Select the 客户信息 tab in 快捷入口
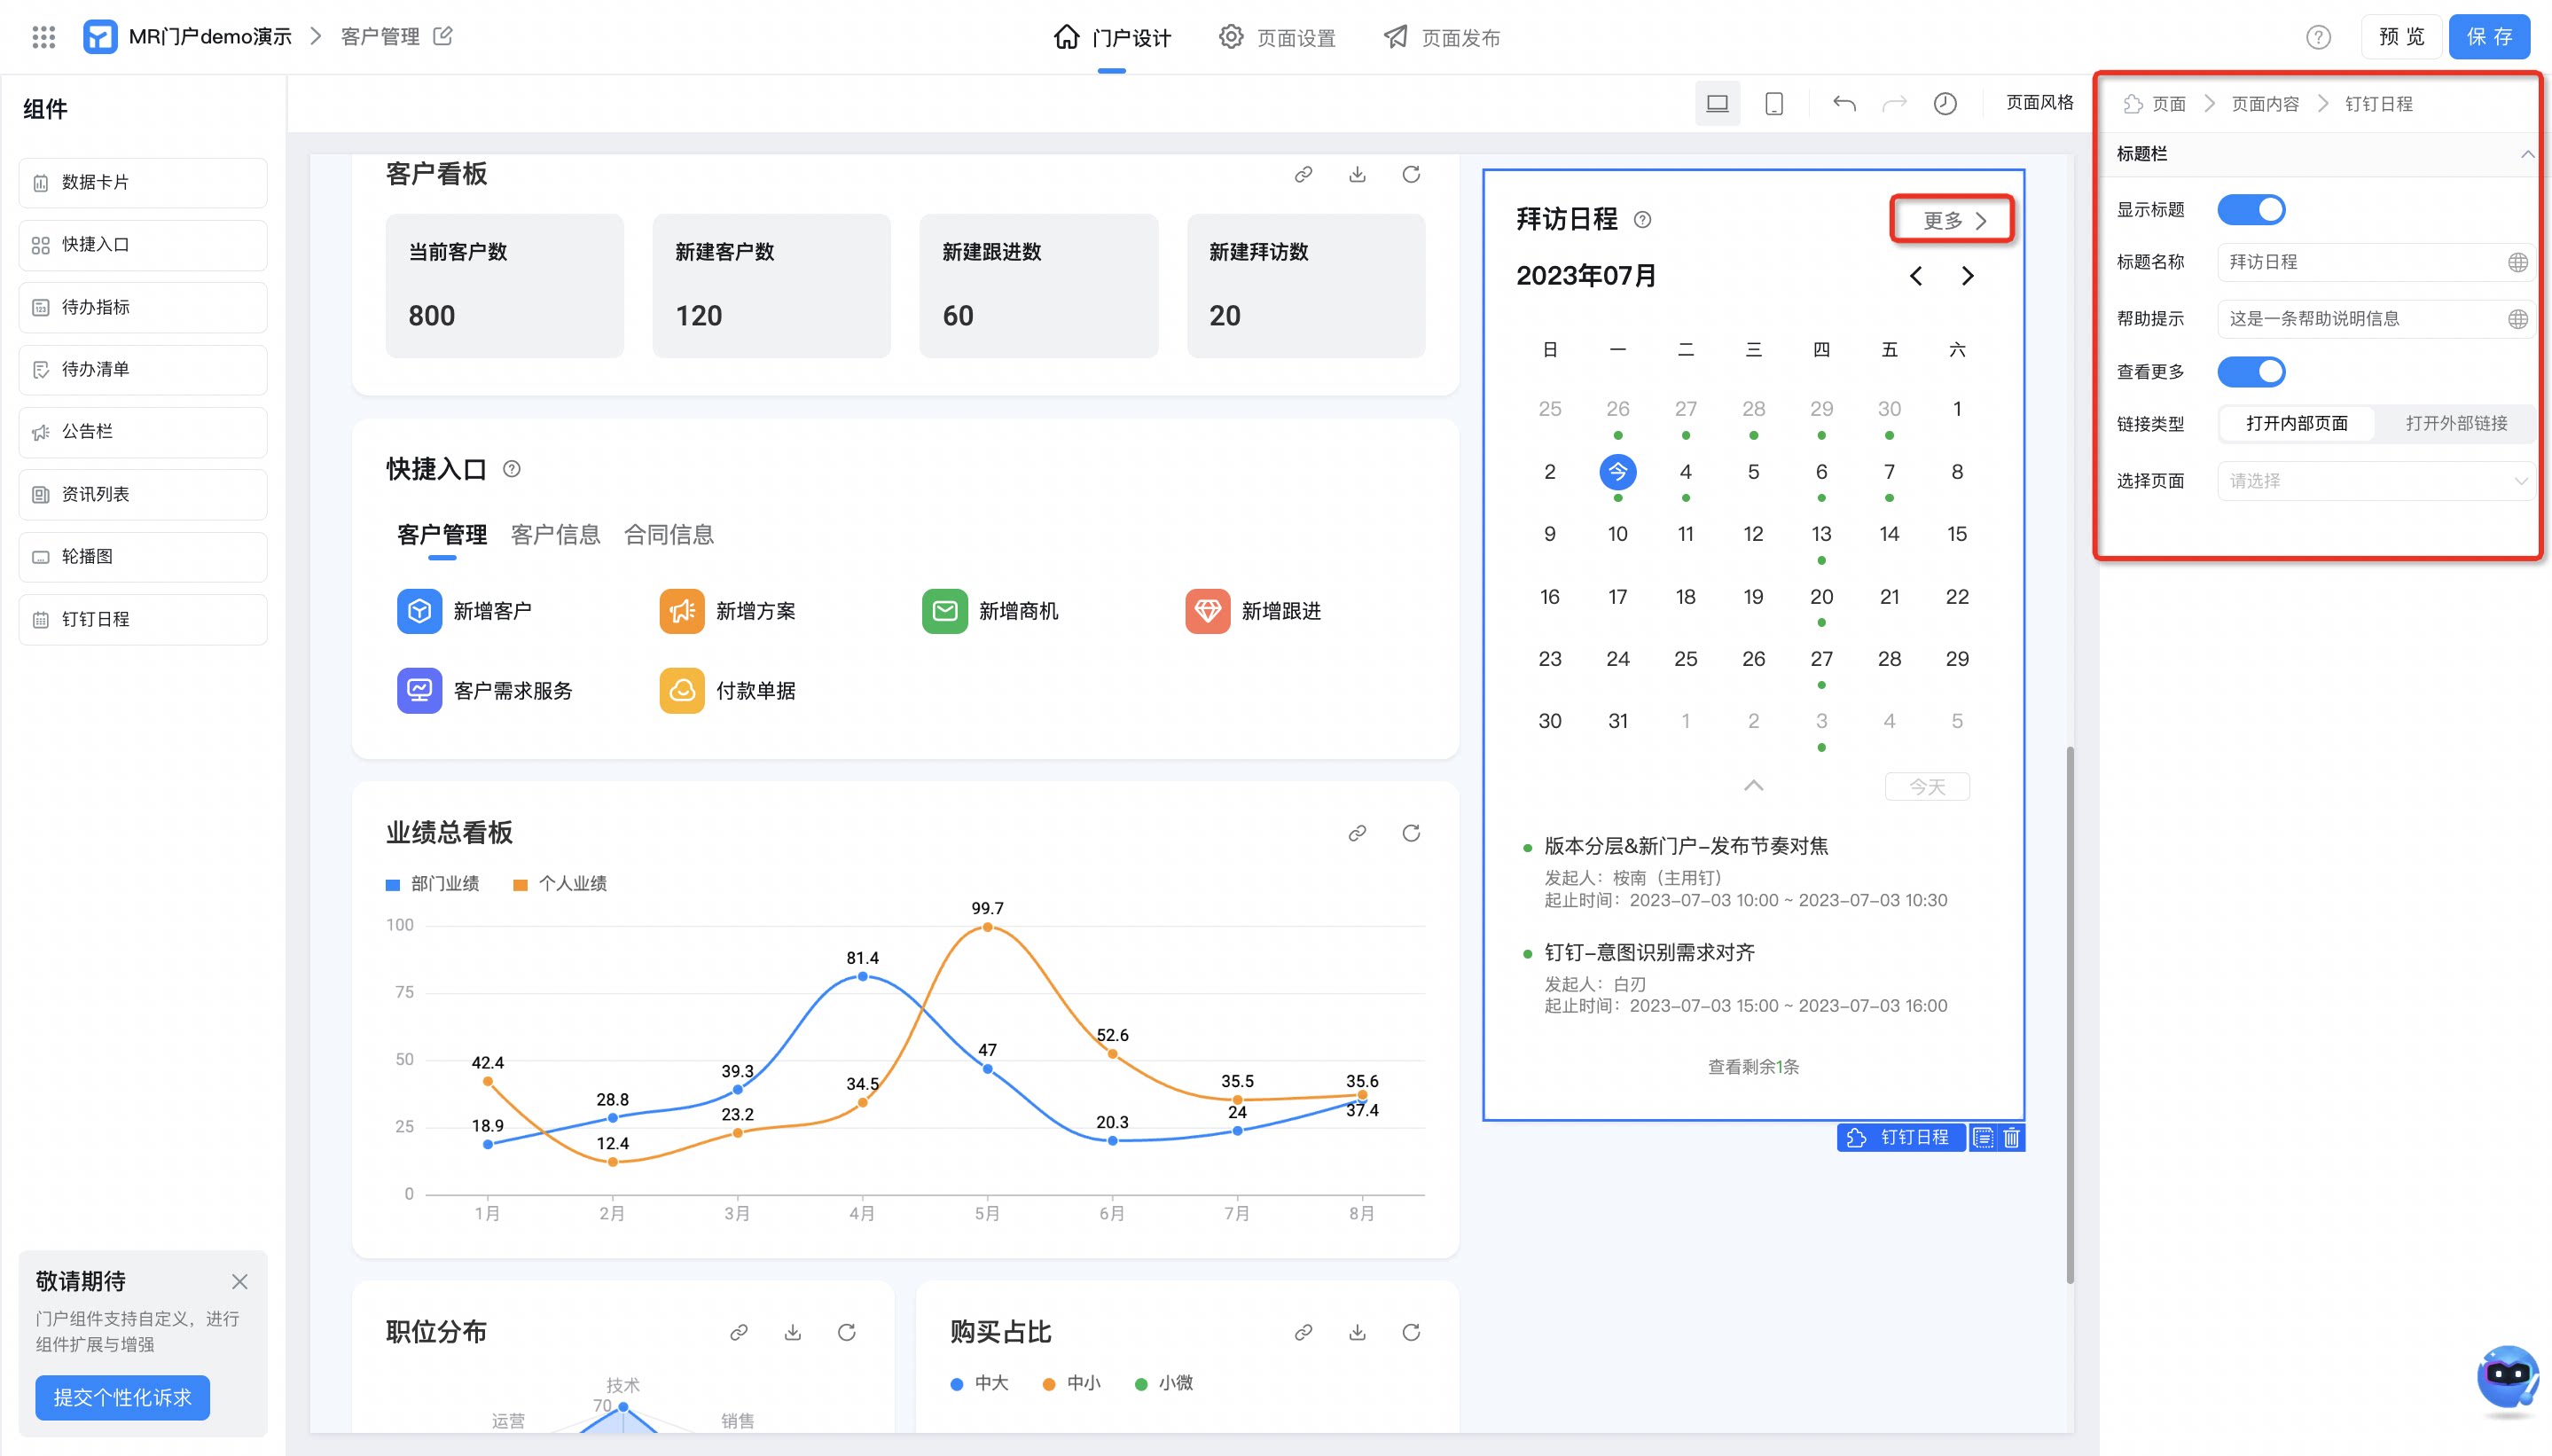The image size is (2552, 1456). click(x=555, y=535)
